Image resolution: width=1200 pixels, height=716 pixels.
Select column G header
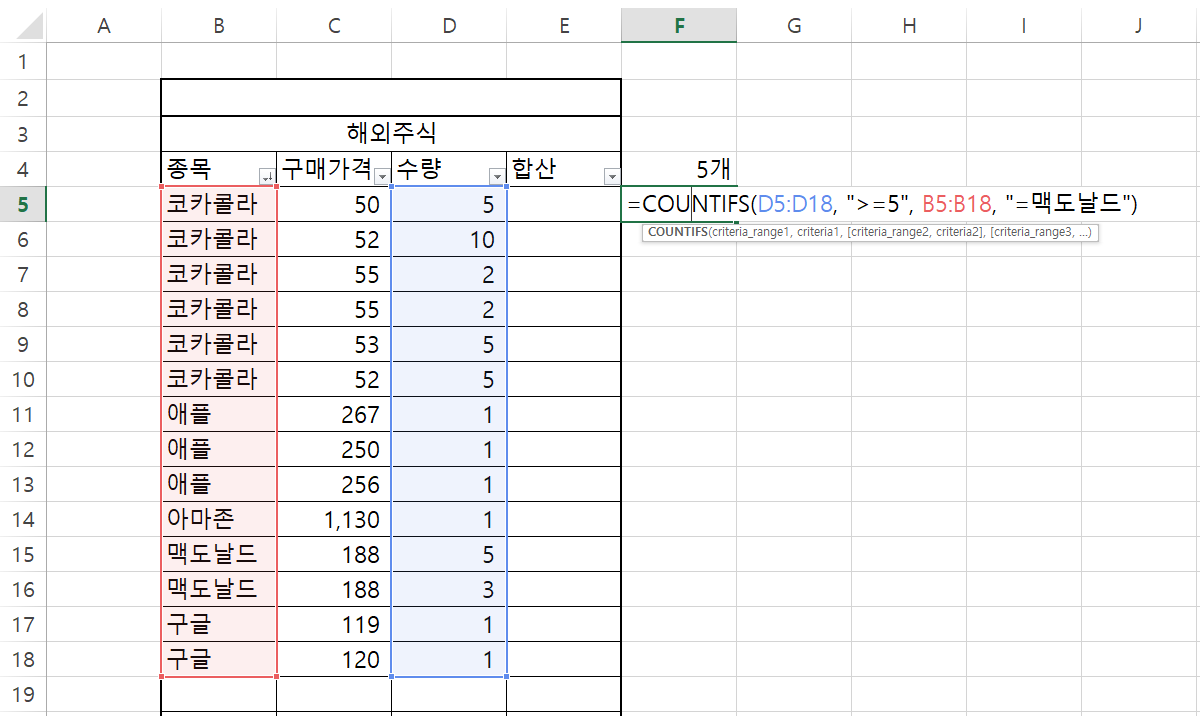[793, 27]
